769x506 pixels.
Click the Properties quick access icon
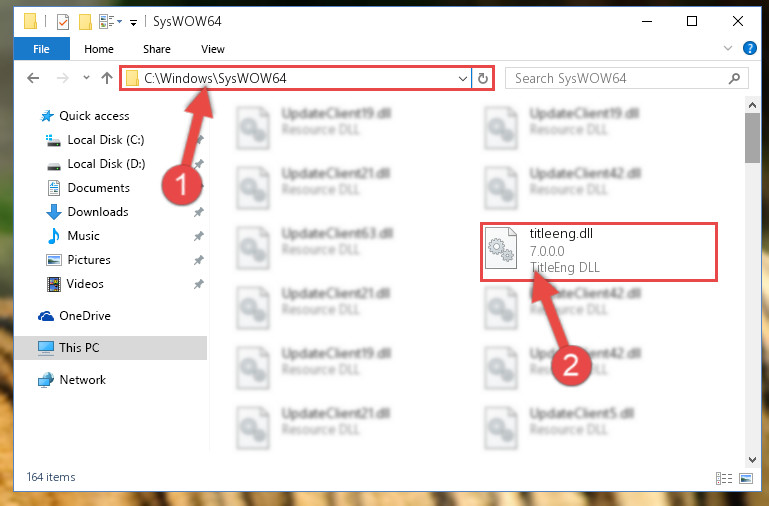click(63, 22)
